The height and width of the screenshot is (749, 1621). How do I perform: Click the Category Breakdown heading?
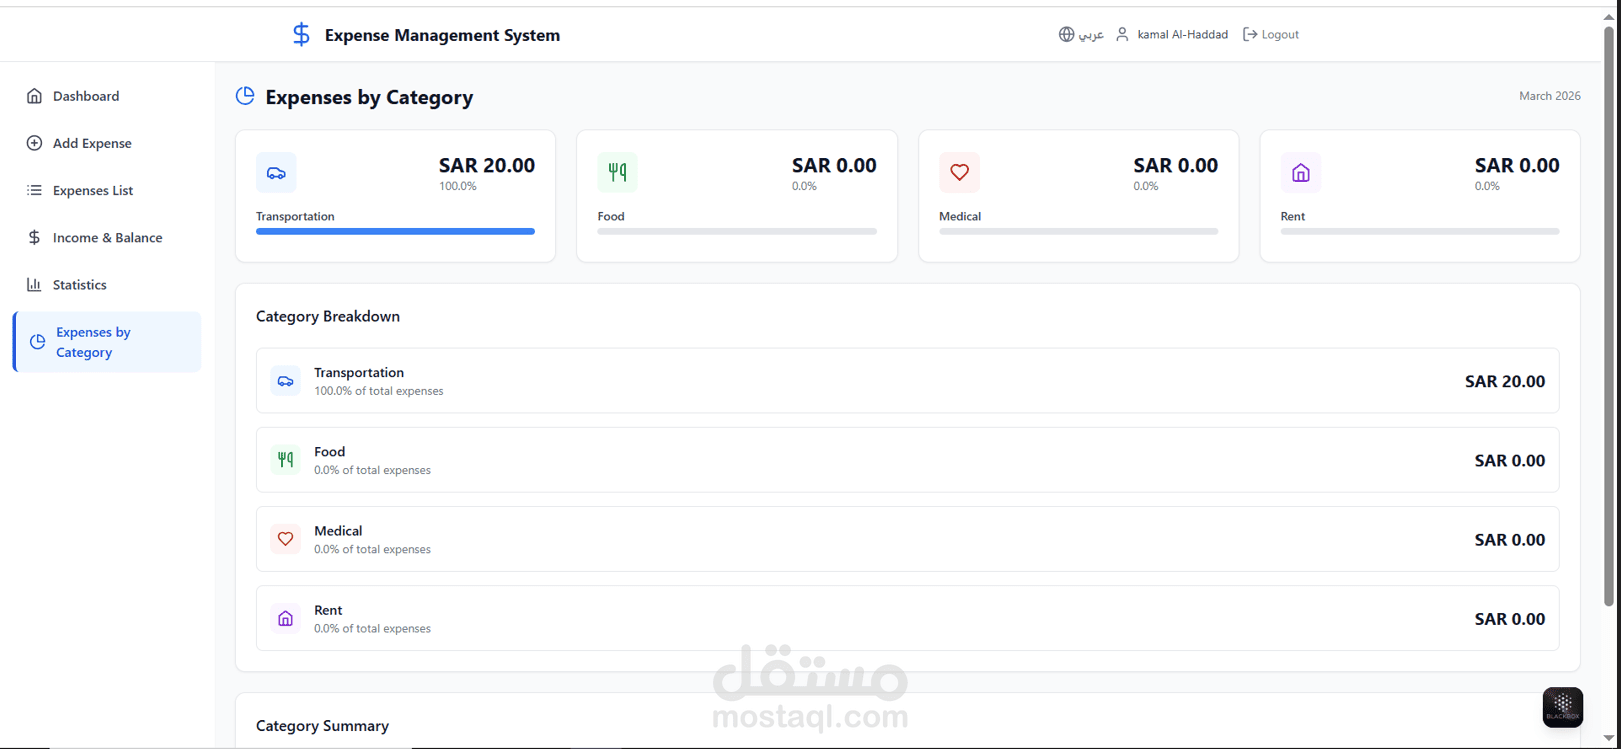(328, 316)
